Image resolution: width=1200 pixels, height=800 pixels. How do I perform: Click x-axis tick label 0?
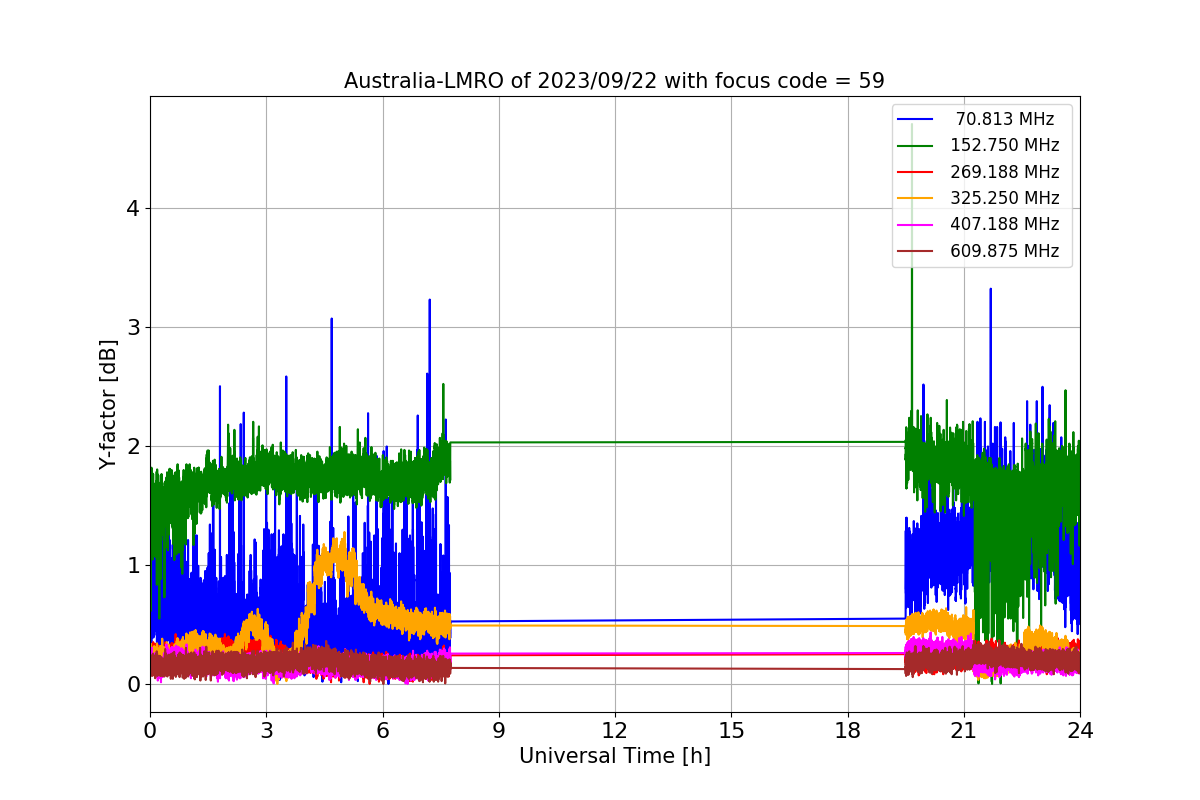pos(150,730)
